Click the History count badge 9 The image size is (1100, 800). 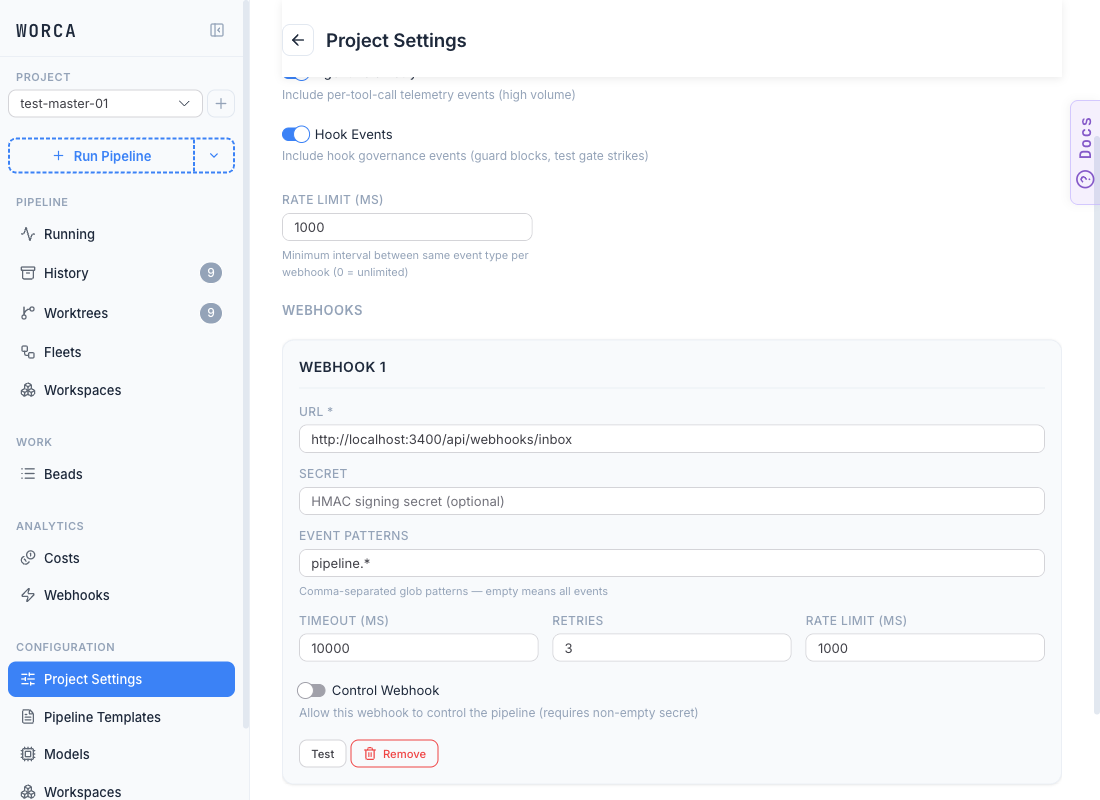211,273
